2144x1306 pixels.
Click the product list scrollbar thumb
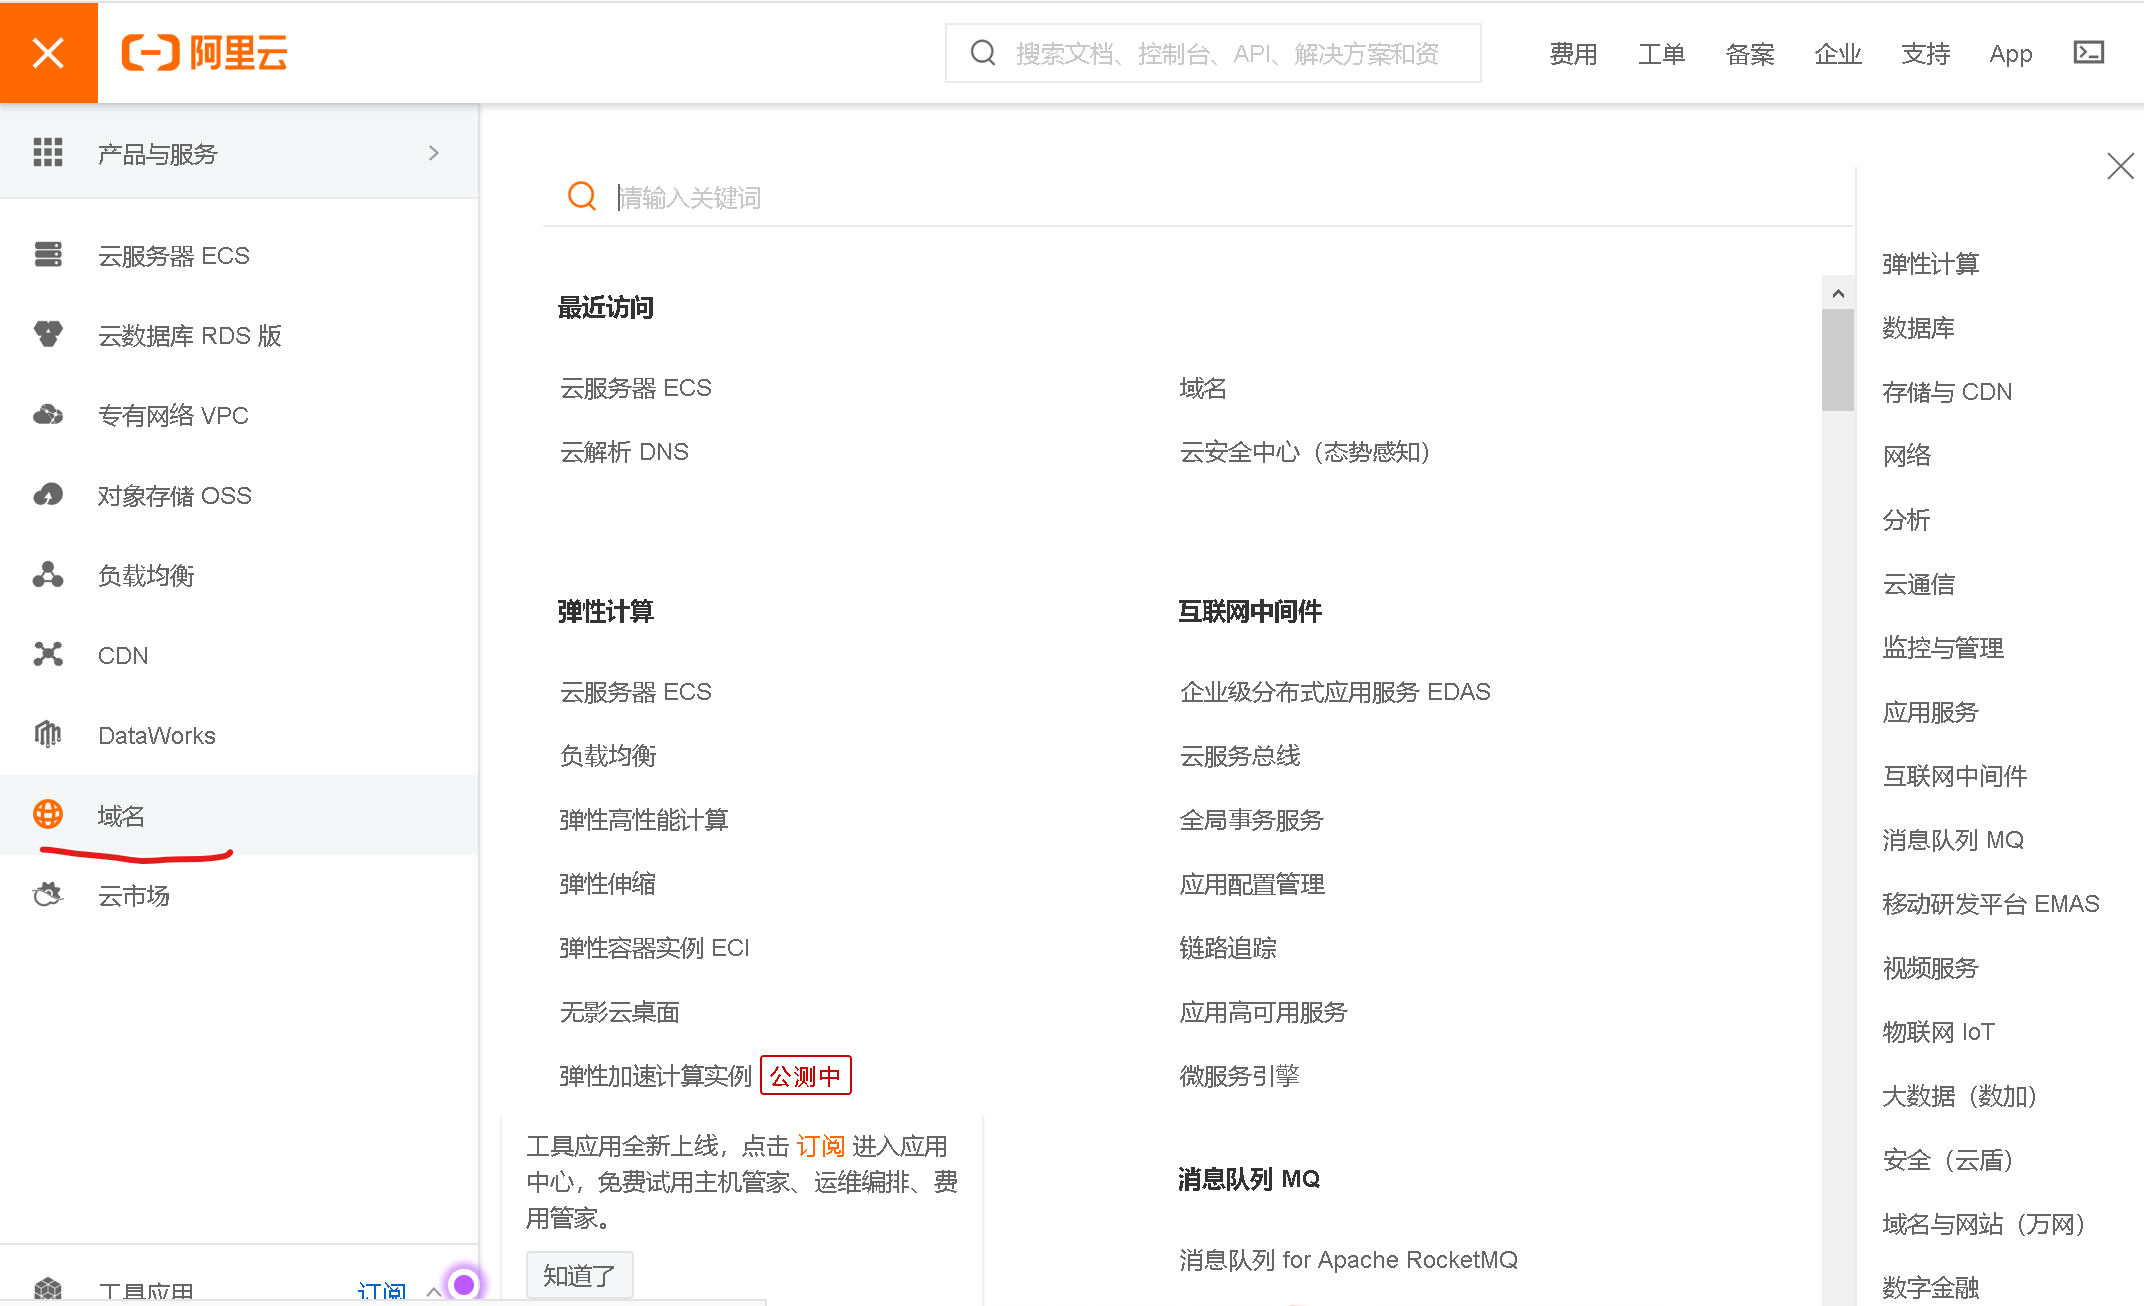(x=1838, y=360)
